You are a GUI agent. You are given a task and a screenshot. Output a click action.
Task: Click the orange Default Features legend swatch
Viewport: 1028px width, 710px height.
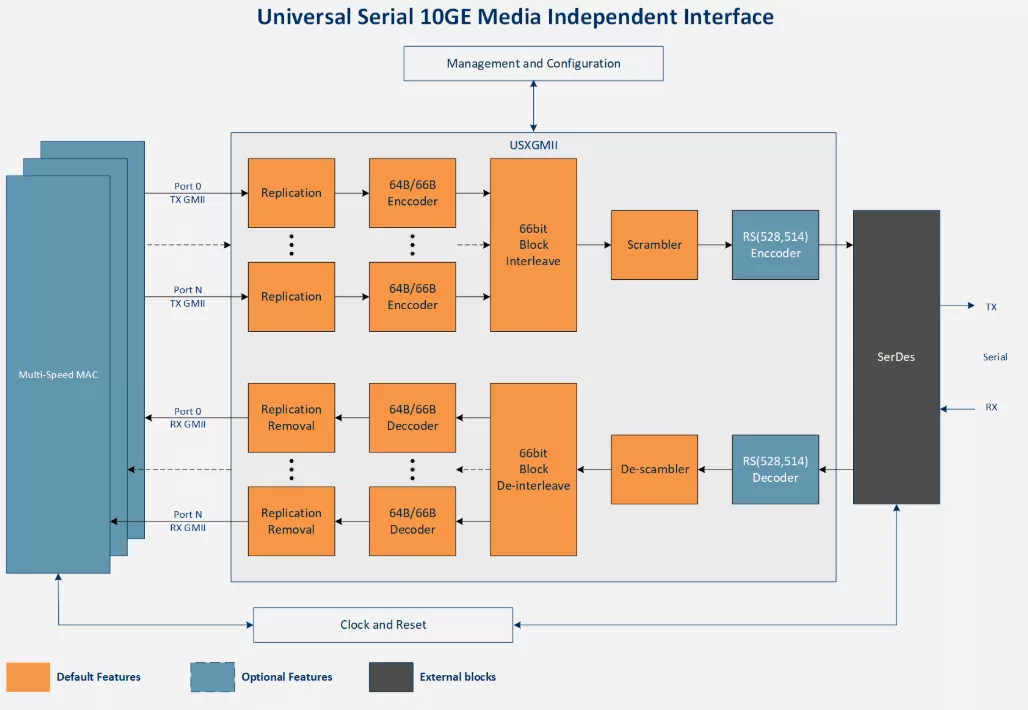tap(28, 677)
